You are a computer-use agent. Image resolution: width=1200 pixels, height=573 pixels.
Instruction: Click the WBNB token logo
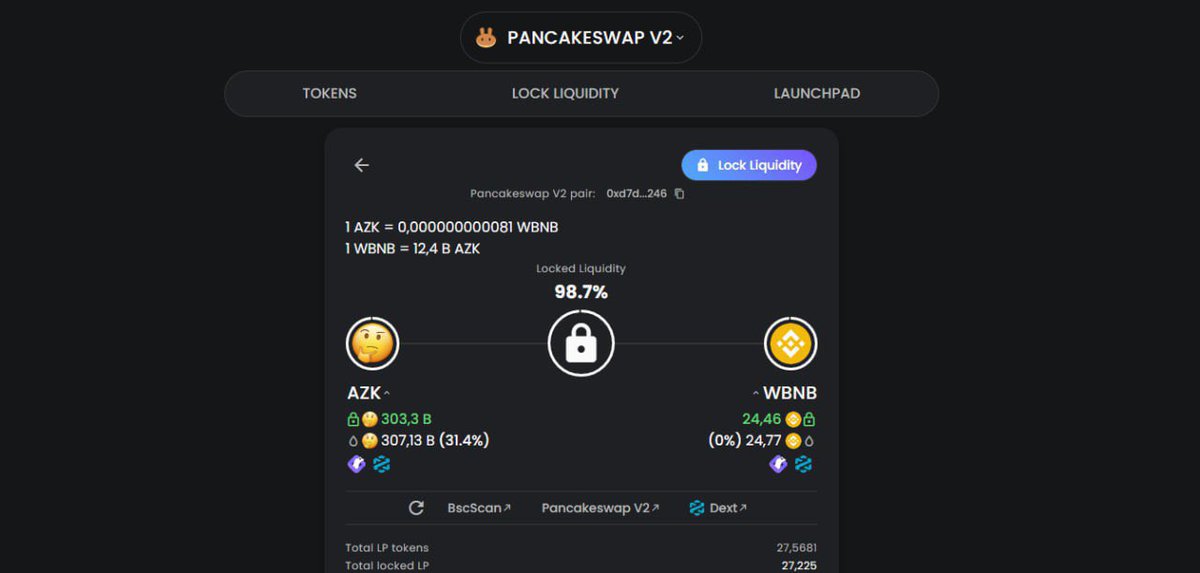791,344
